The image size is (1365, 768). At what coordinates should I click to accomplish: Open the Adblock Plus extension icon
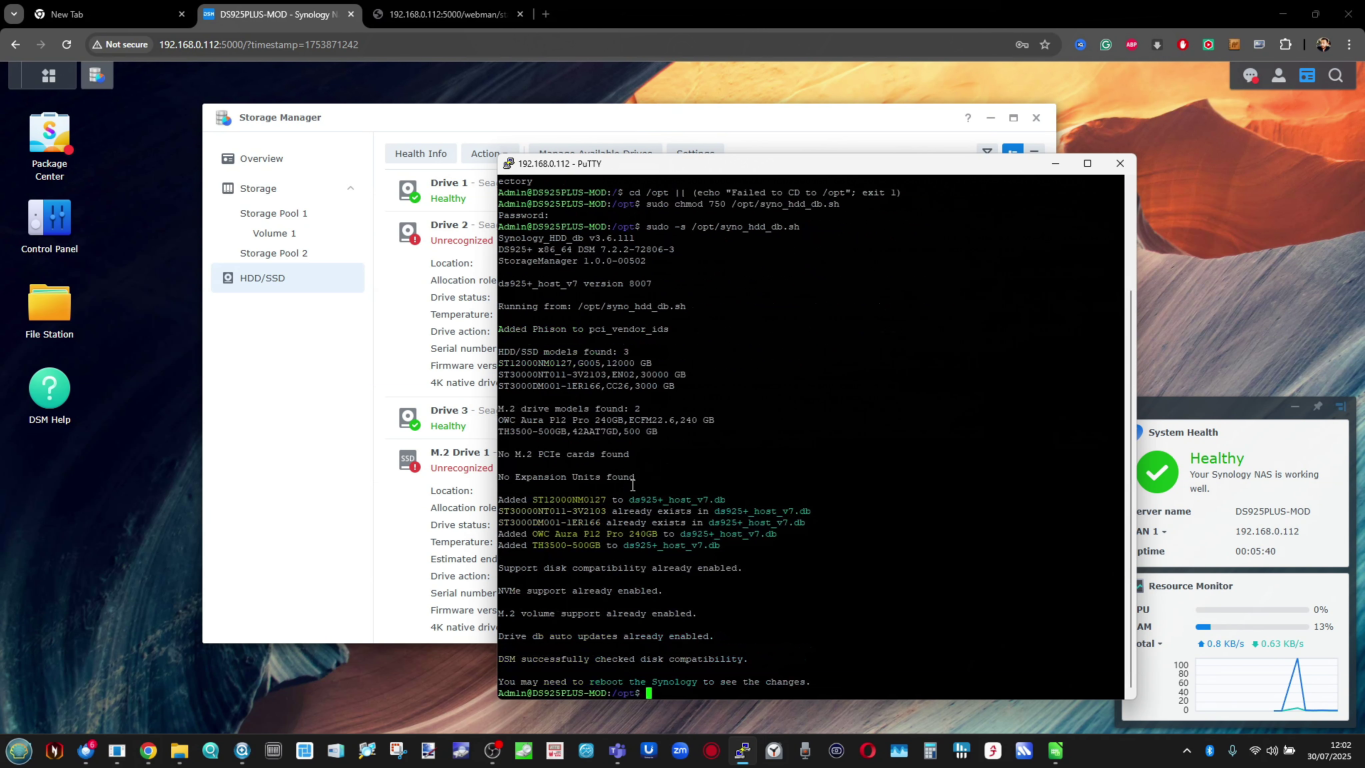coord(1131,44)
